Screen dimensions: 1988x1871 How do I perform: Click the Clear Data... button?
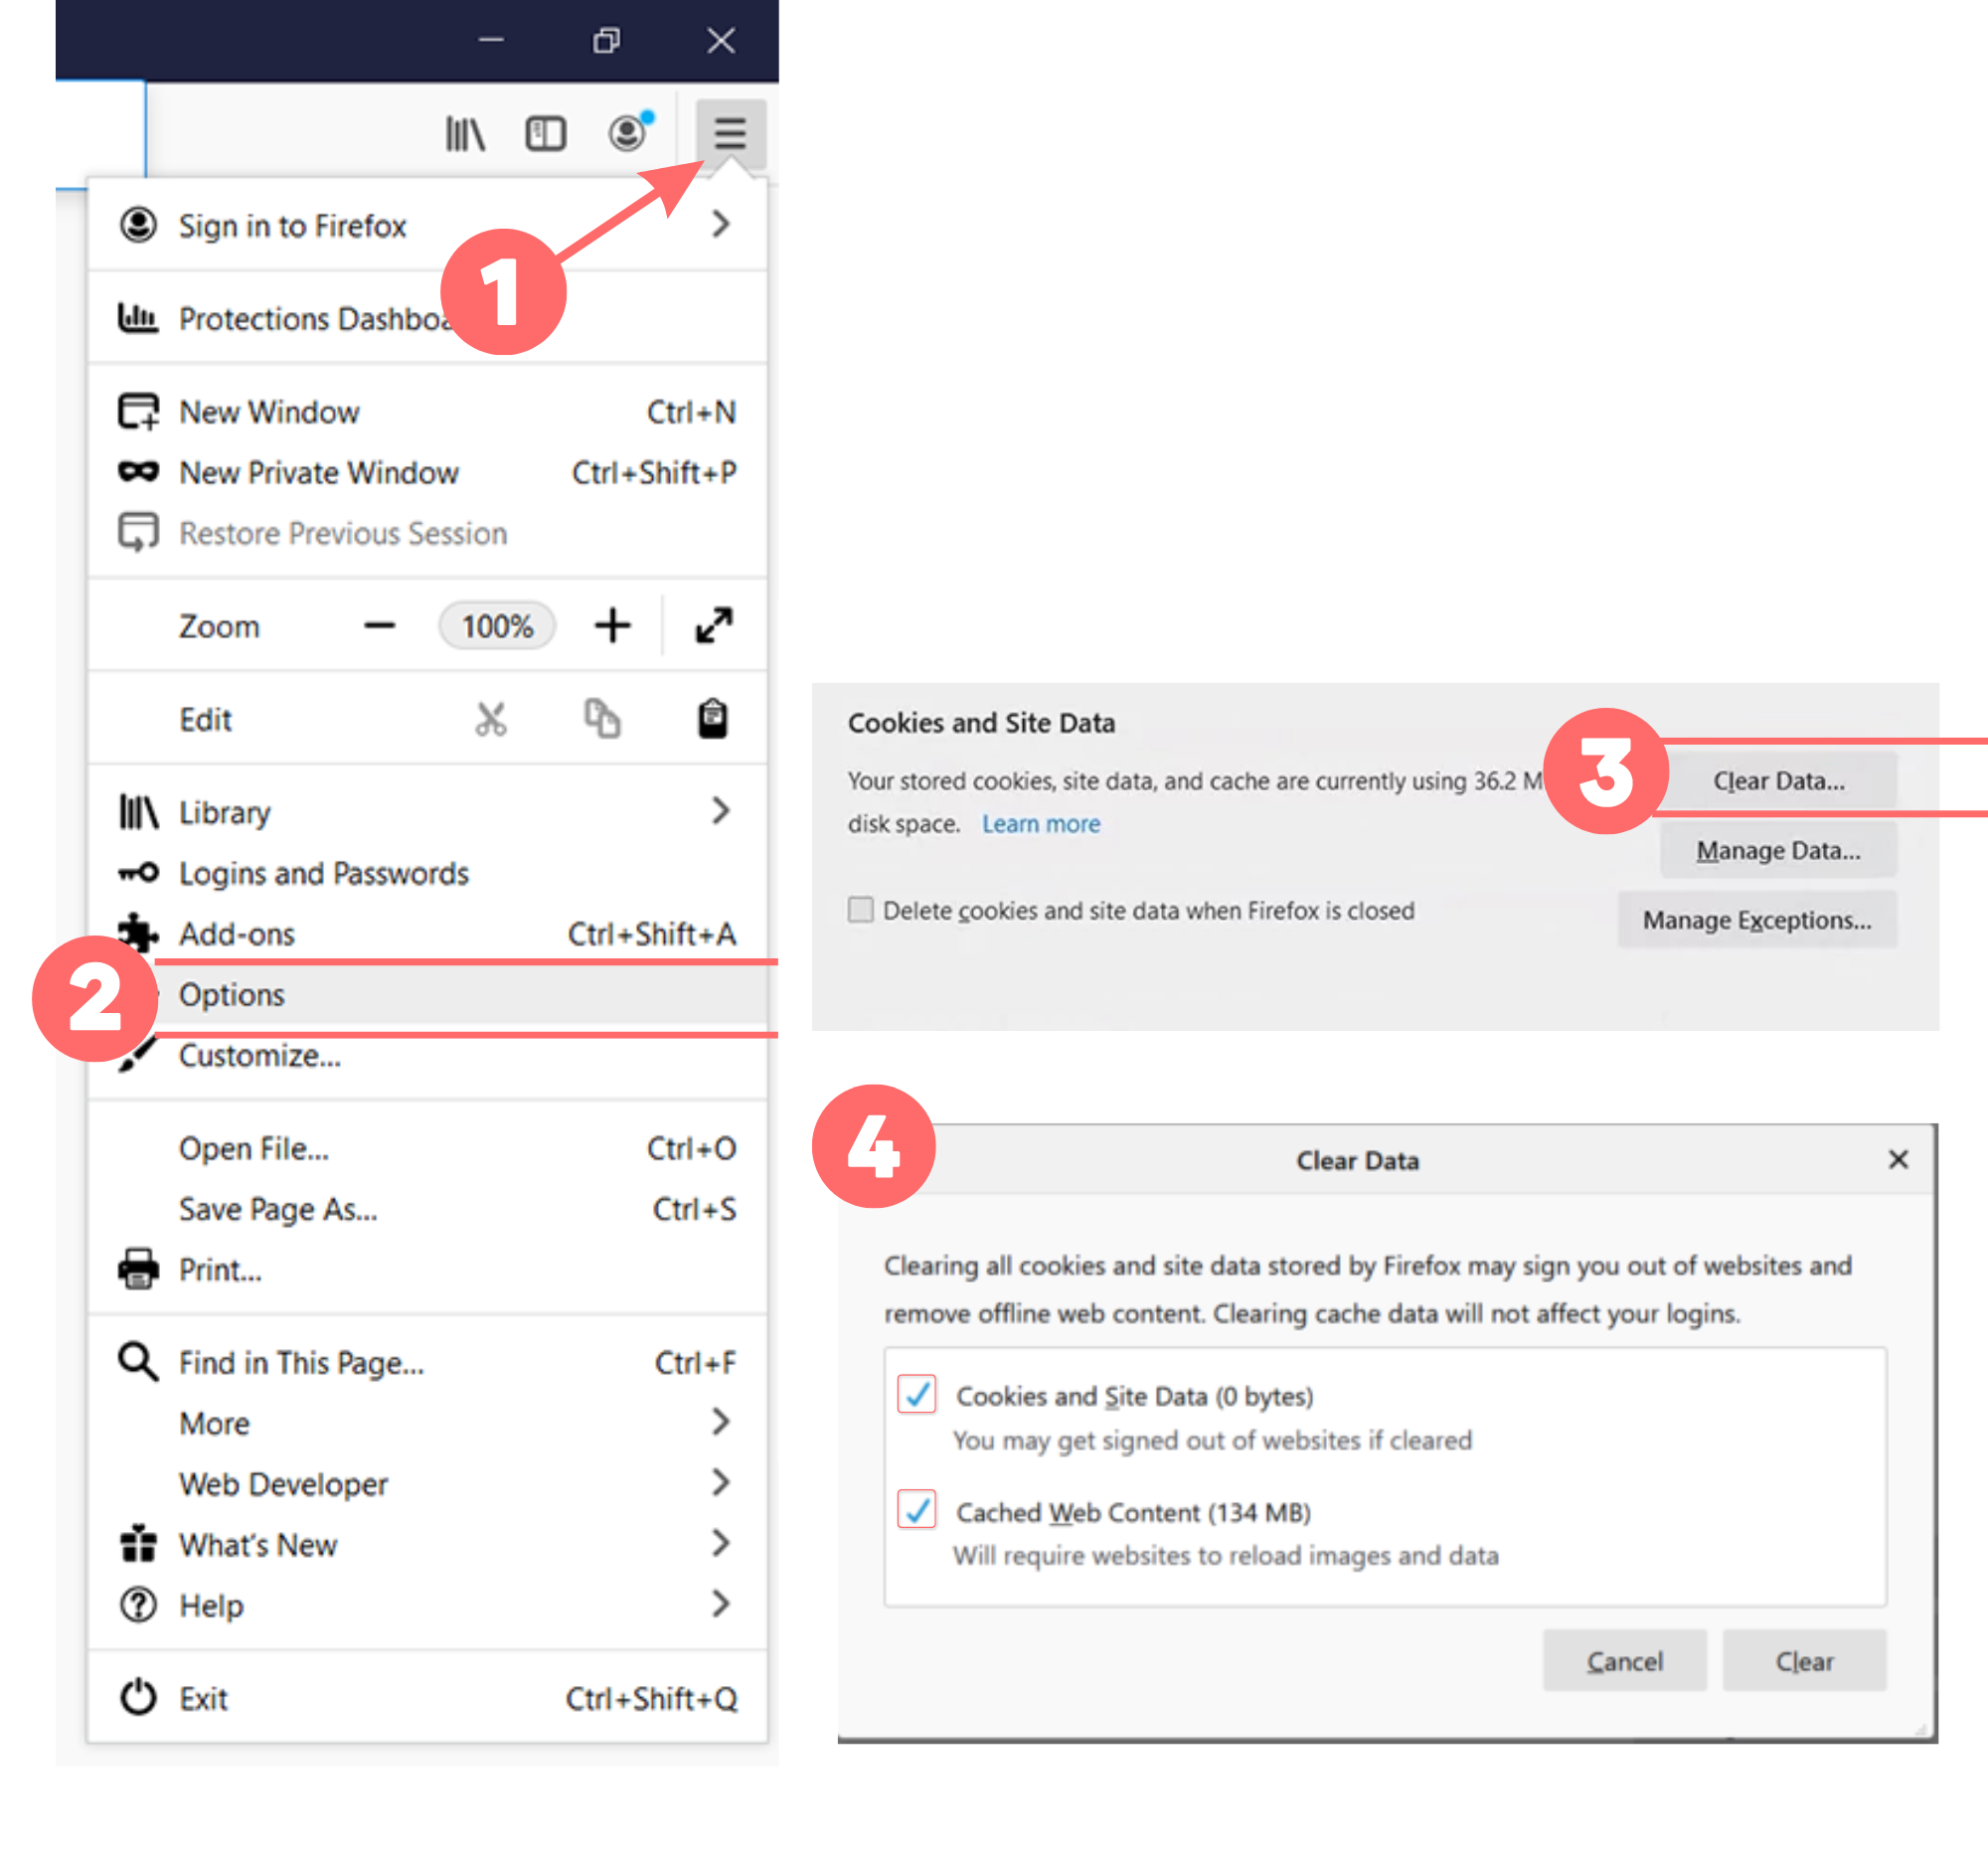tap(1779, 780)
